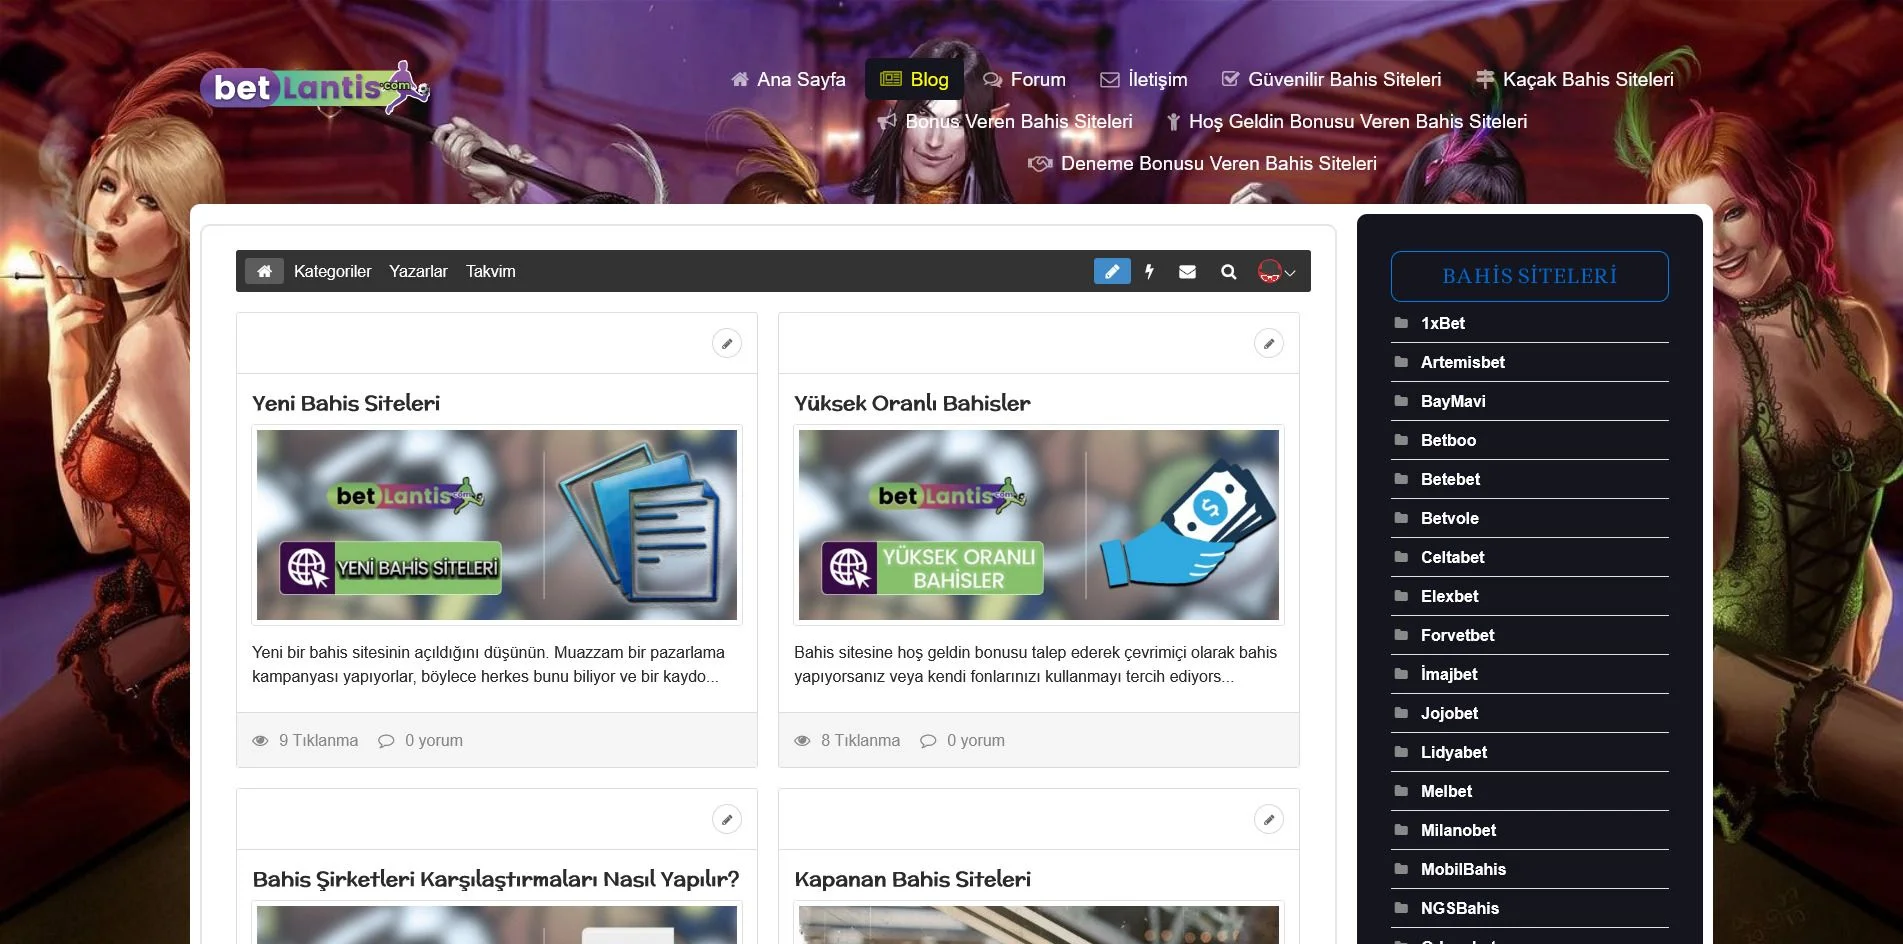The height and width of the screenshot is (944, 1903).
Task: Select the Blog navigation tab
Action: pyautogui.click(x=914, y=79)
